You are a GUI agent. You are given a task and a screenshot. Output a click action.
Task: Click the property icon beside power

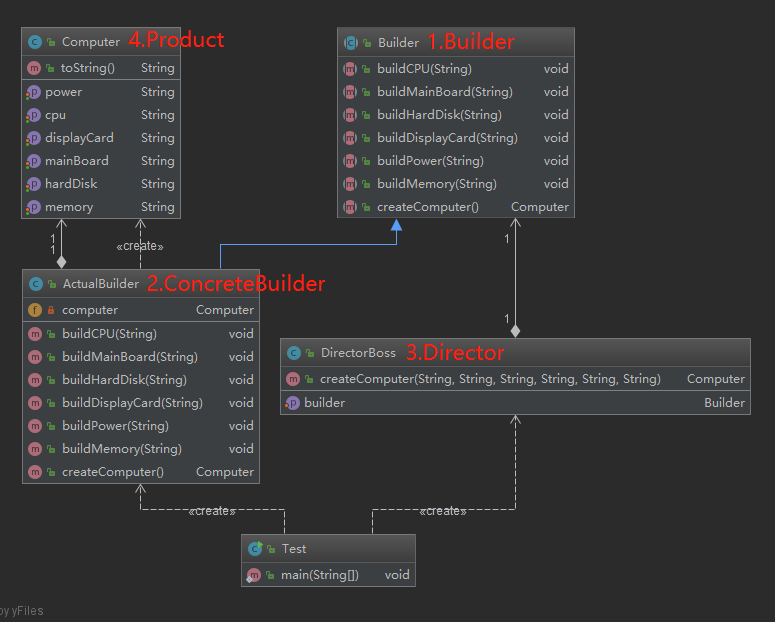(33, 92)
